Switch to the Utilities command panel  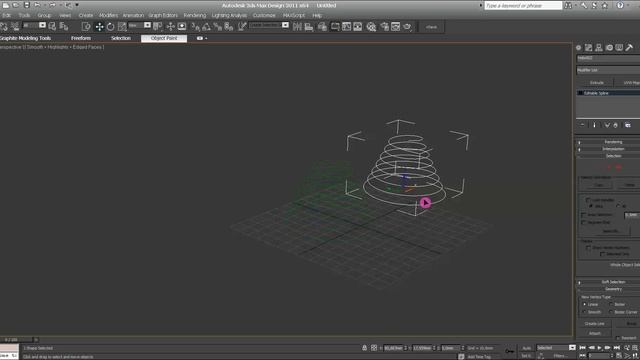629,48
